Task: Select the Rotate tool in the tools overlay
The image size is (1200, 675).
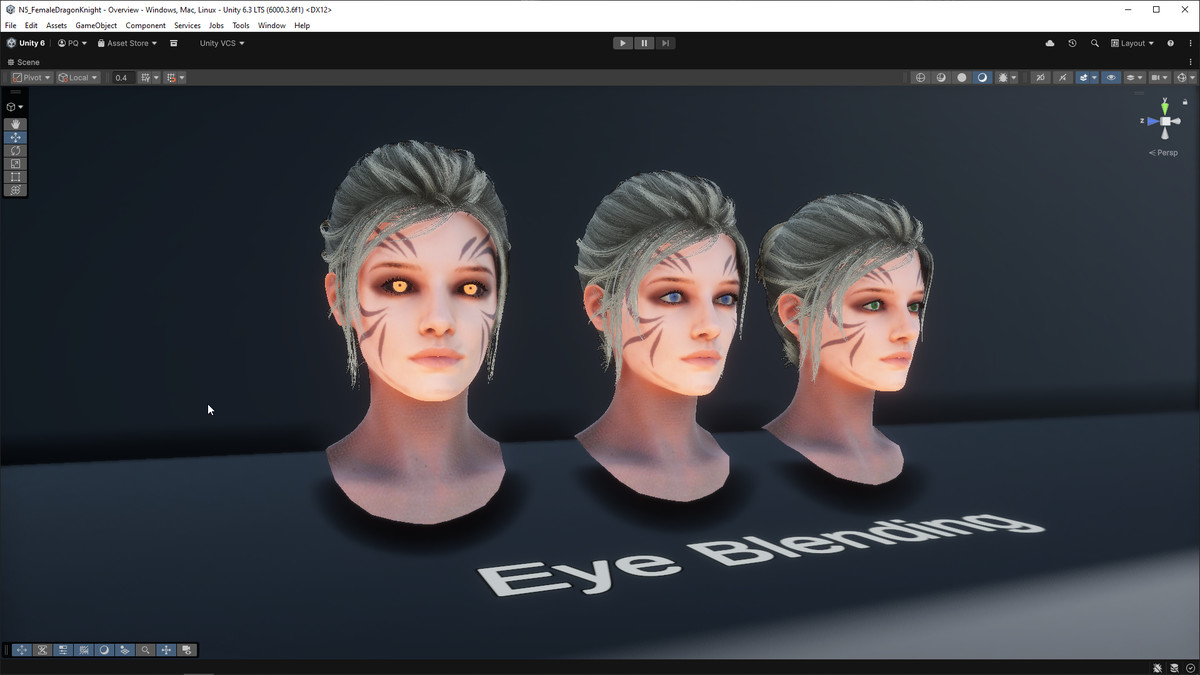Action: (15, 150)
